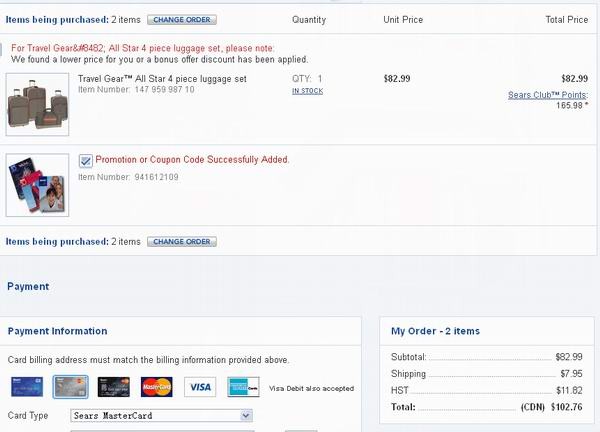View the gift cards promotion thumbnail
The width and height of the screenshot is (600, 432).
pyautogui.click(x=38, y=185)
